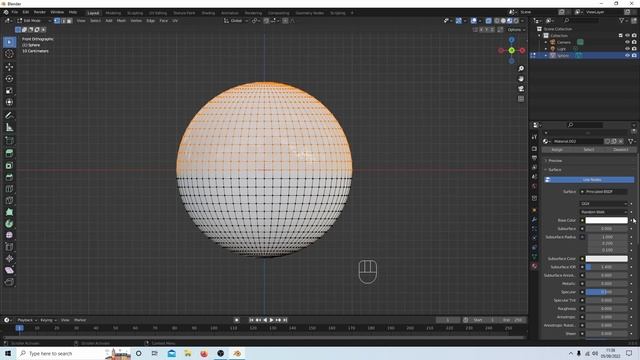This screenshot has height=360, width=640.
Task: Click the Assign material button
Action: (x=557, y=150)
